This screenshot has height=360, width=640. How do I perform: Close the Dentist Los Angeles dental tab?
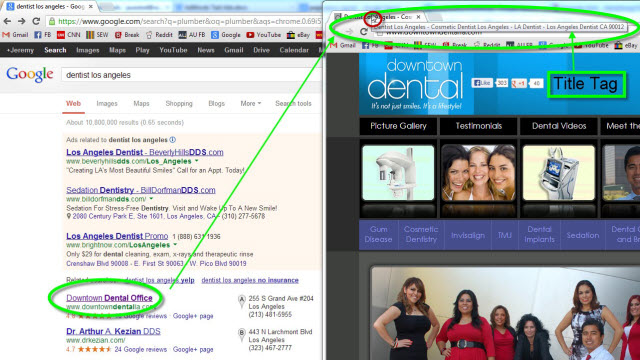pyautogui.click(x=418, y=17)
